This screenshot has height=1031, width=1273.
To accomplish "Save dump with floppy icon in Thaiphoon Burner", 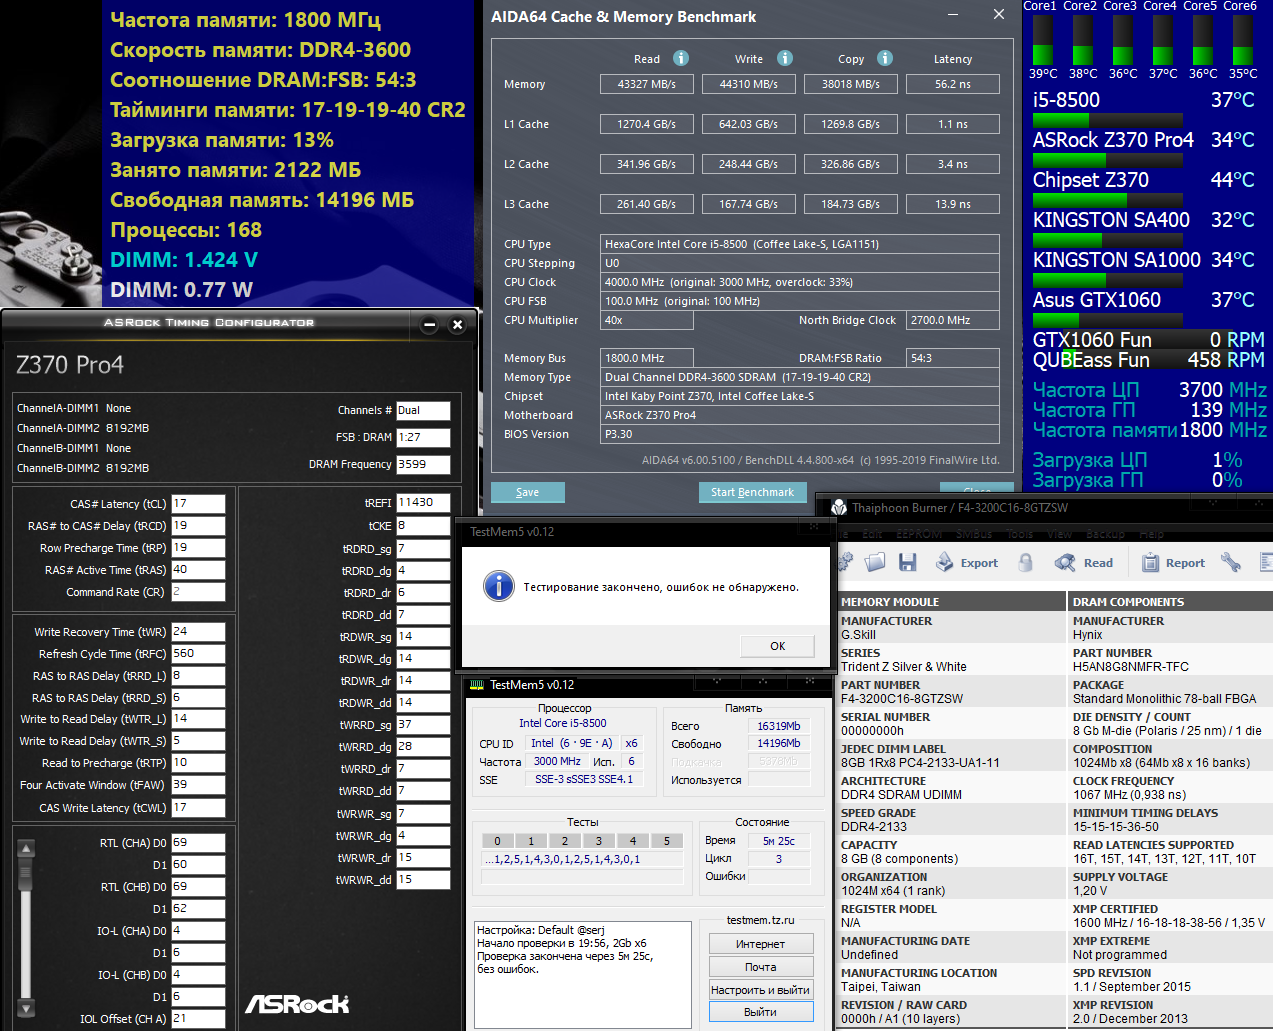I will [x=907, y=562].
